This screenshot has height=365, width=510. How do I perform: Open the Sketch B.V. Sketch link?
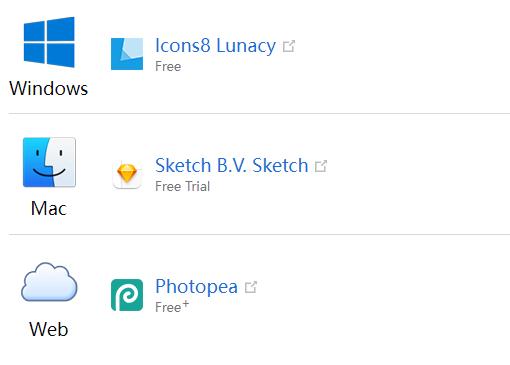[x=232, y=166]
